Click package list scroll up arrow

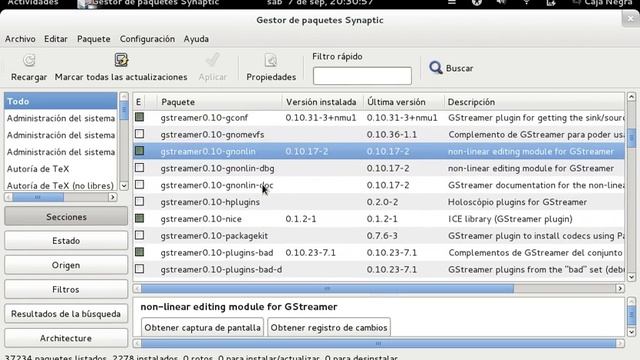coord(631,97)
